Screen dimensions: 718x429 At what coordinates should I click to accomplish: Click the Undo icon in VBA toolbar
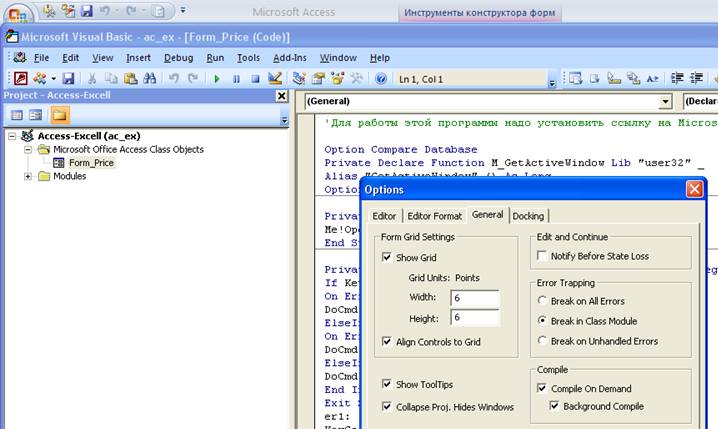pos(174,79)
